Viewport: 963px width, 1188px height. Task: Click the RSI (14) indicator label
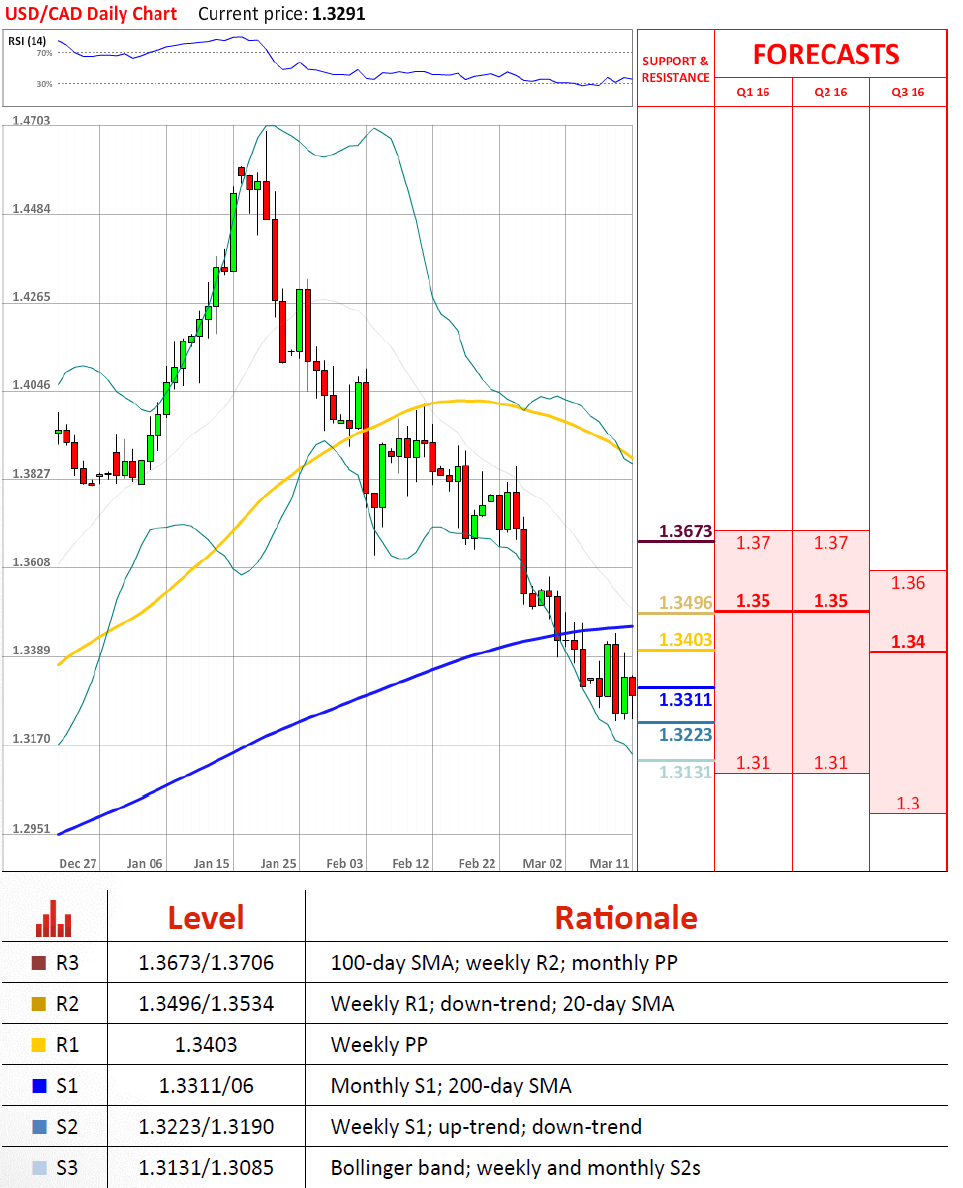(x=27, y=41)
